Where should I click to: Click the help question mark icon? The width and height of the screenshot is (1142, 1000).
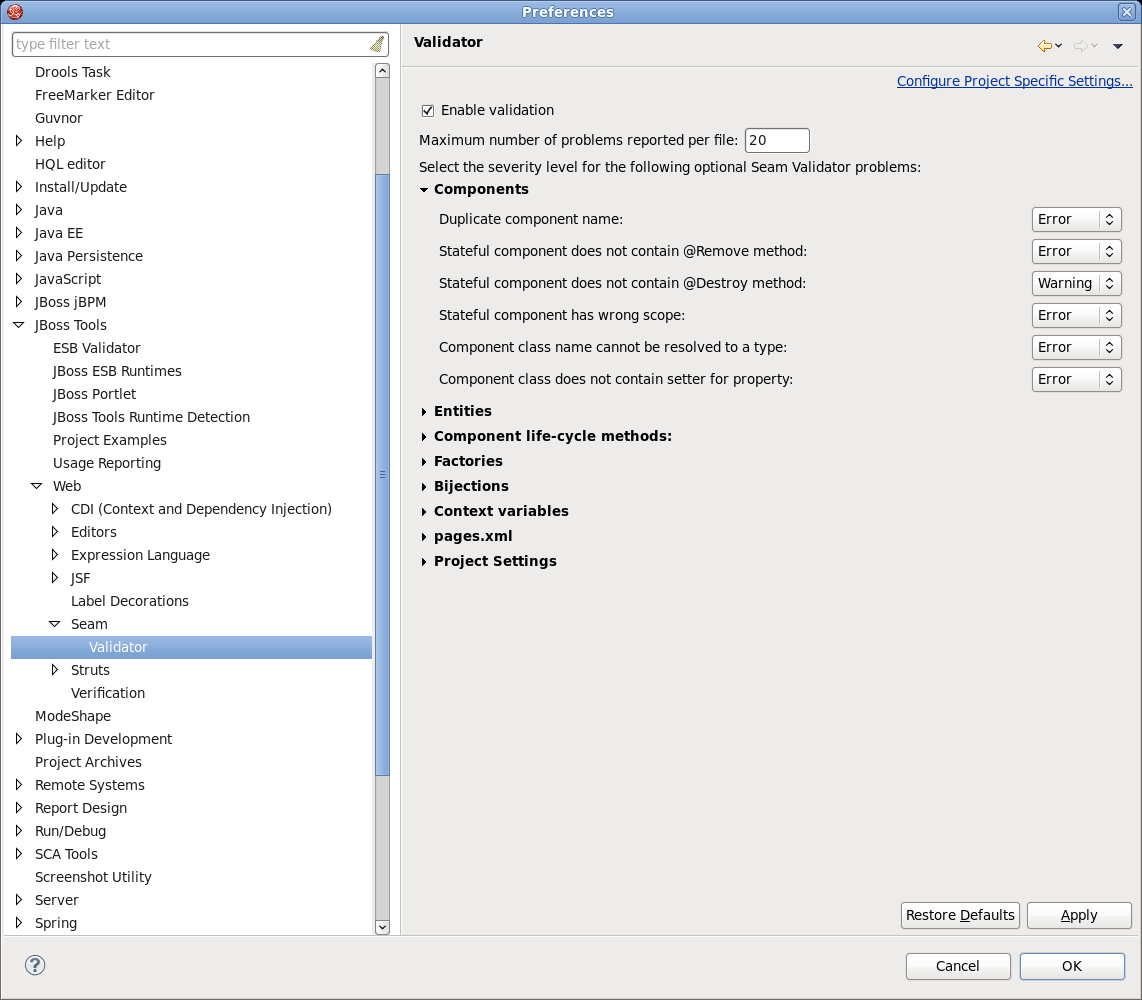pyautogui.click(x=35, y=965)
